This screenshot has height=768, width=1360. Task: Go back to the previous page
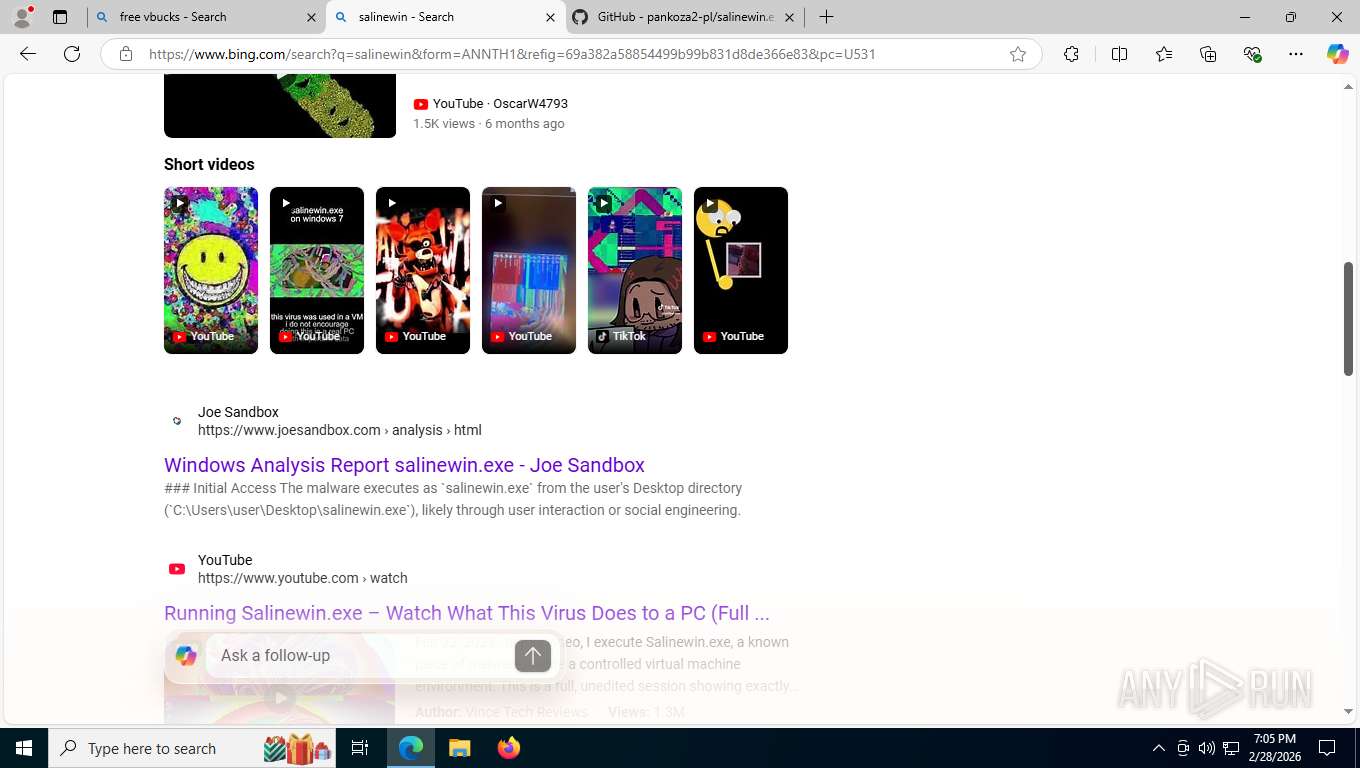coord(28,54)
